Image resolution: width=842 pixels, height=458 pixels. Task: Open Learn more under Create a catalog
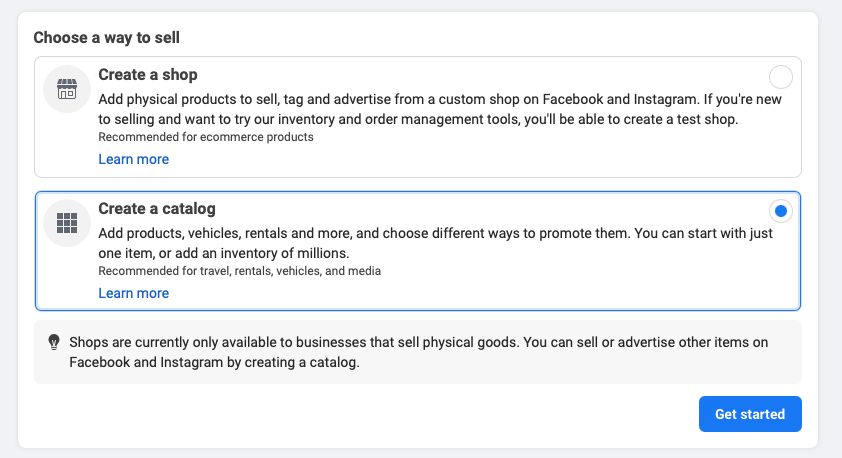click(x=133, y=293)
